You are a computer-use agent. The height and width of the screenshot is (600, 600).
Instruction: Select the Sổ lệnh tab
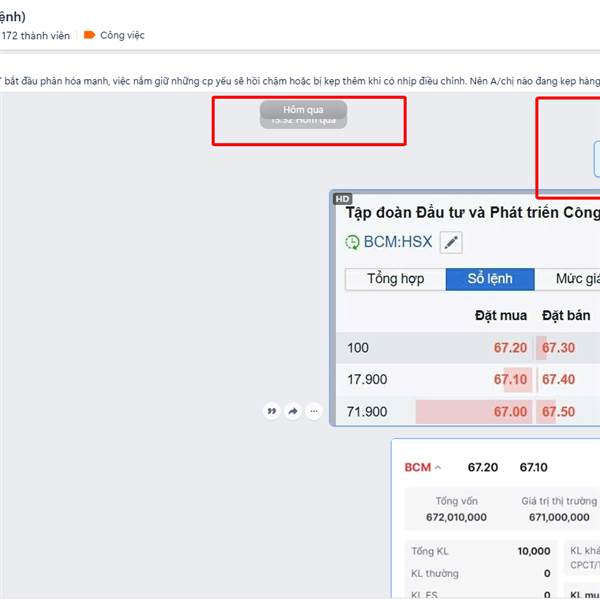pyautogui.click(x=490, y=279)
